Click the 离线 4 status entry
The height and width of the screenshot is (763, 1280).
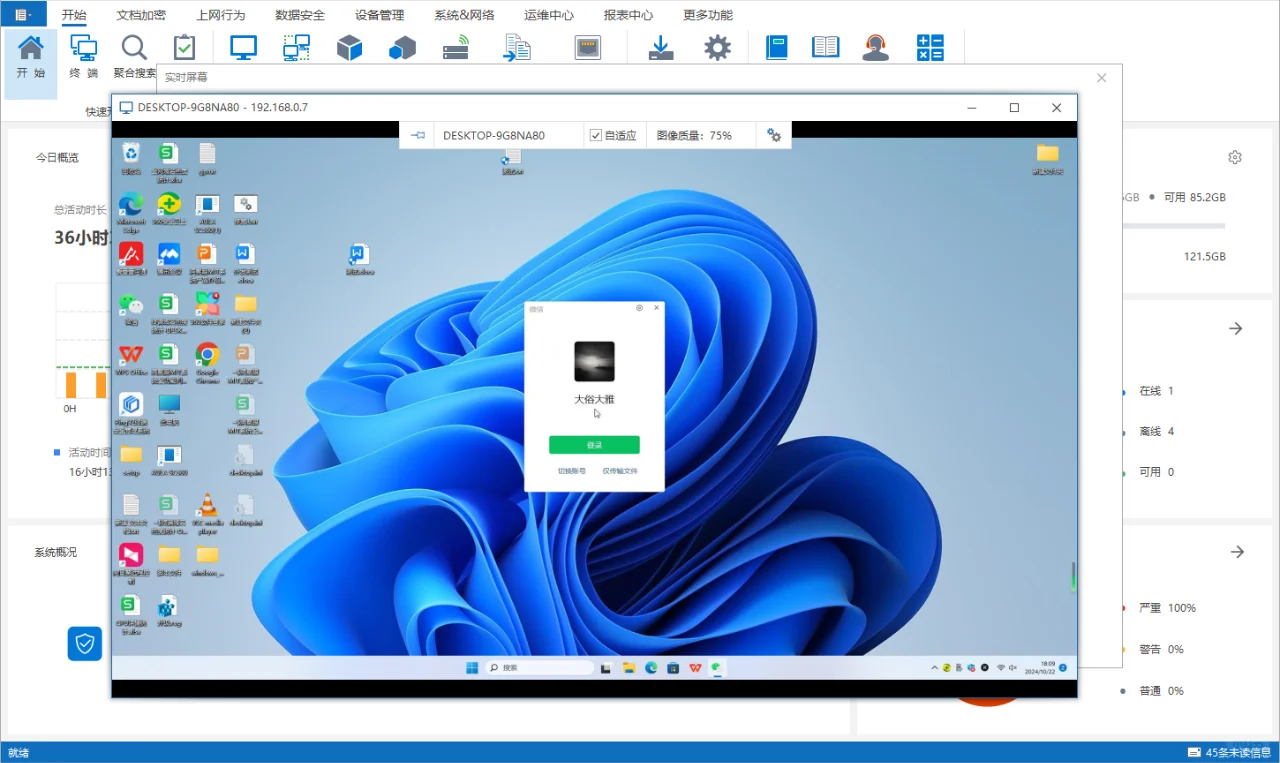click(x=1156, y=431)
